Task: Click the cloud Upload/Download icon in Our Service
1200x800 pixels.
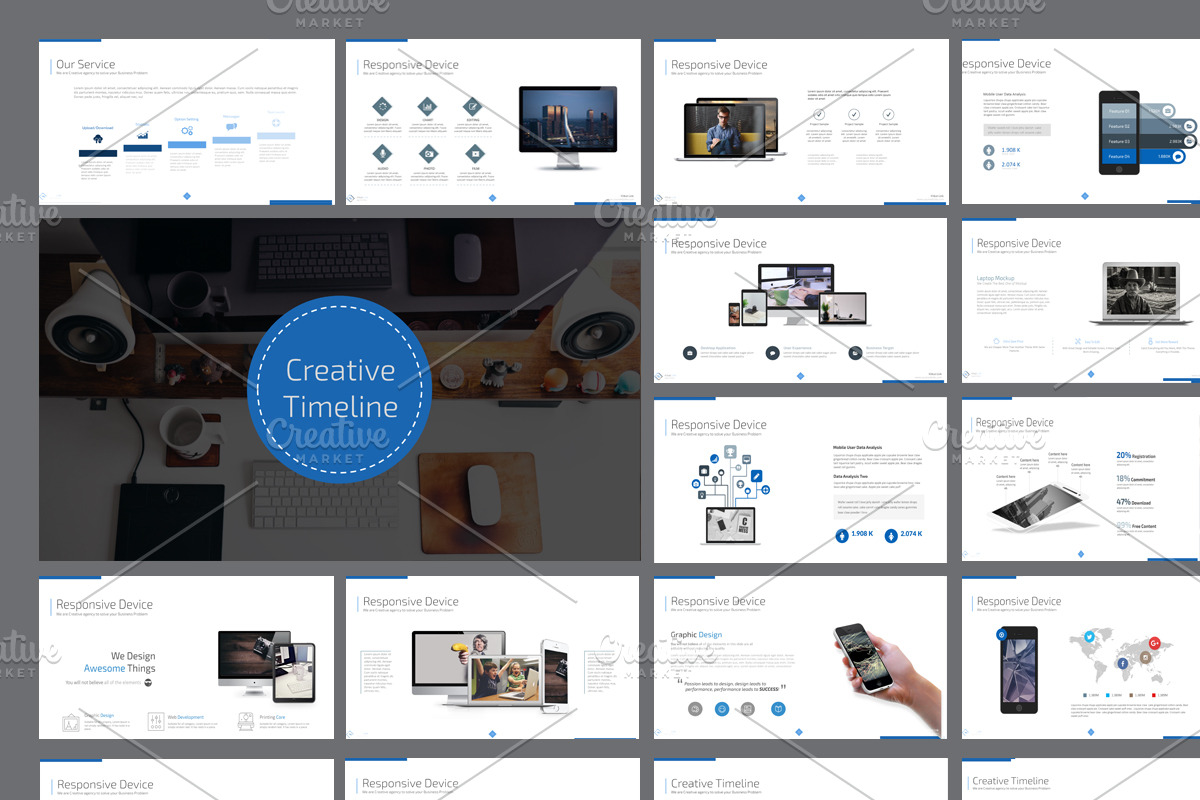Action: [97, 139]
